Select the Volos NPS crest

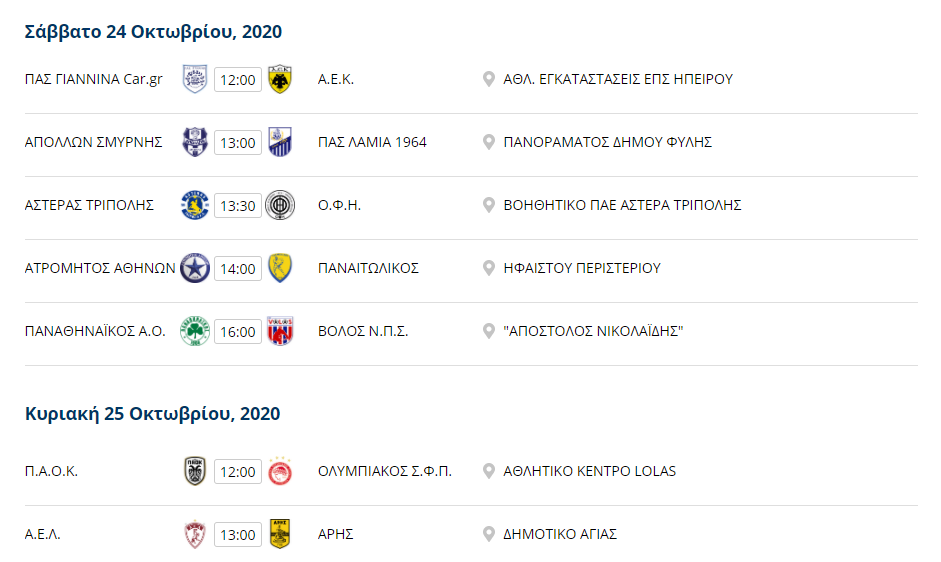(280, 331)
